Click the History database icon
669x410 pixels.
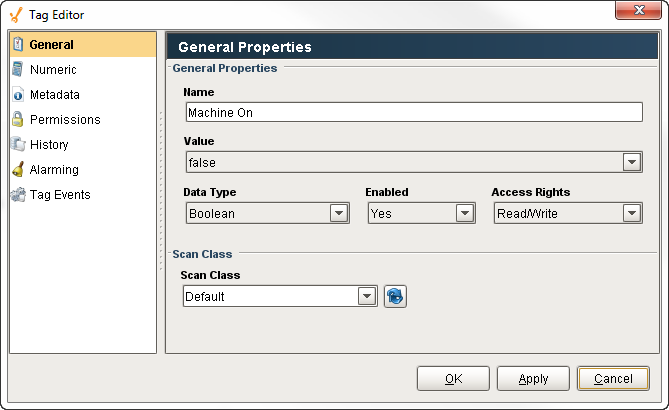coord(18,144)
